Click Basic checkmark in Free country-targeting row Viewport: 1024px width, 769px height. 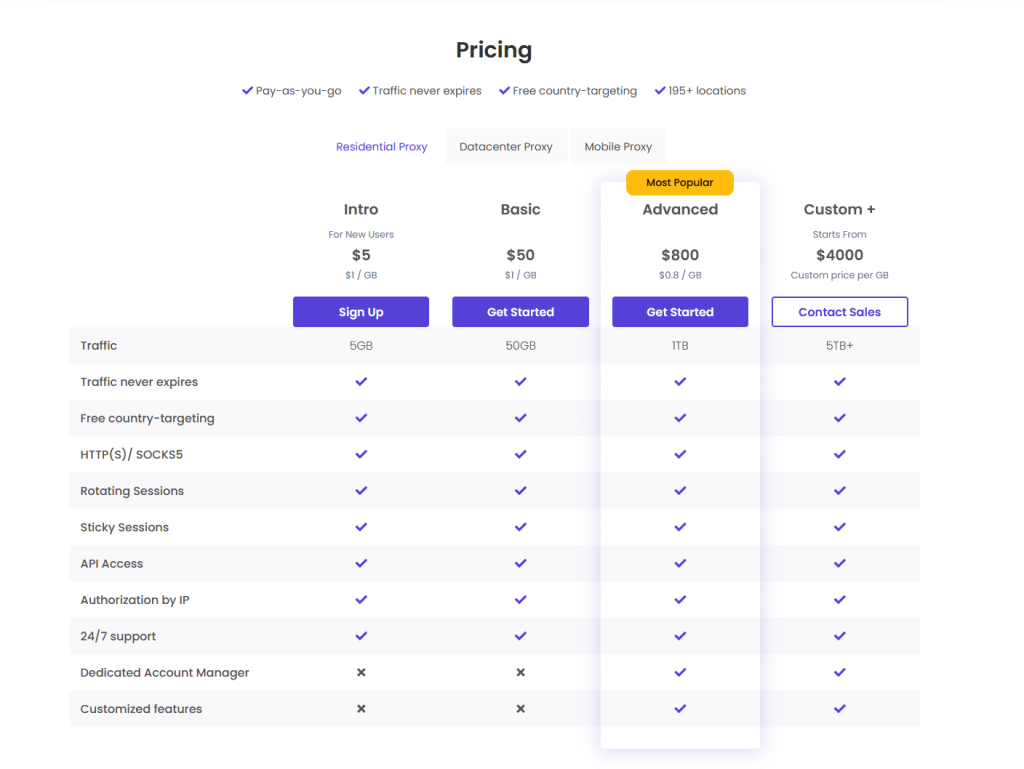coord(520,418)
